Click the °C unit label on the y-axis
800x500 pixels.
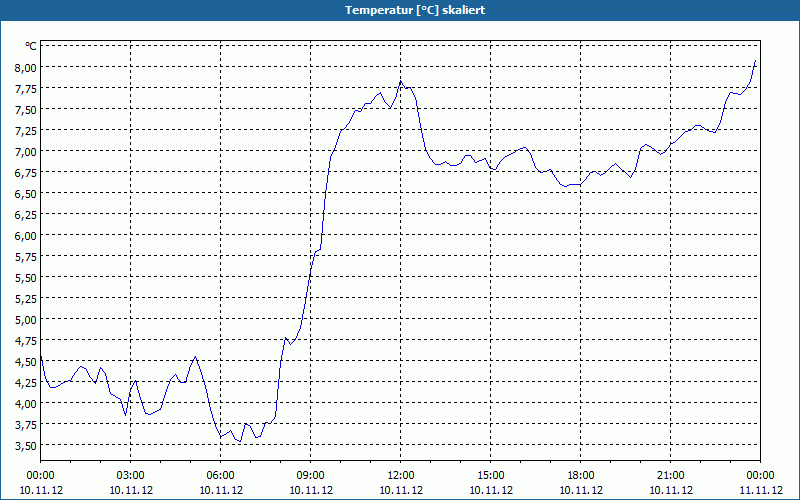click(31, 46)
